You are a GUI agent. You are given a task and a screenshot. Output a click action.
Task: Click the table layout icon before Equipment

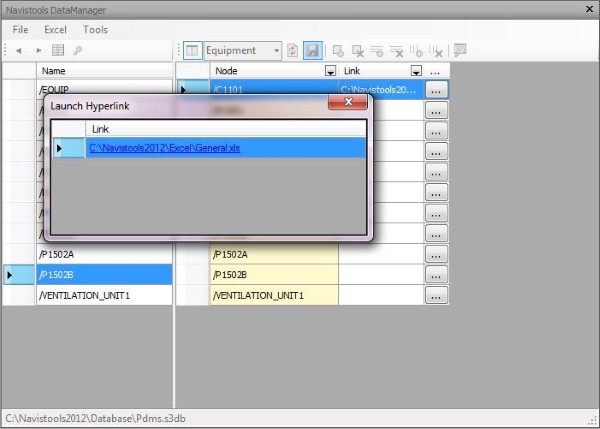pos(193,50)
